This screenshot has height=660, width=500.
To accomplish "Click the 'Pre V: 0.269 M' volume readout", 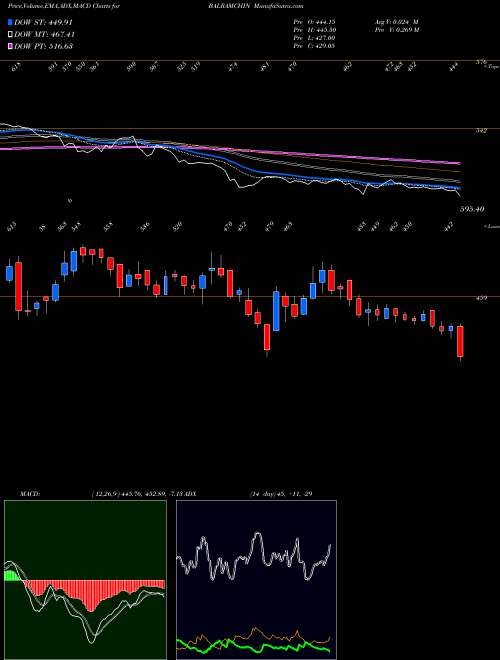I will (x=396, y=30).
